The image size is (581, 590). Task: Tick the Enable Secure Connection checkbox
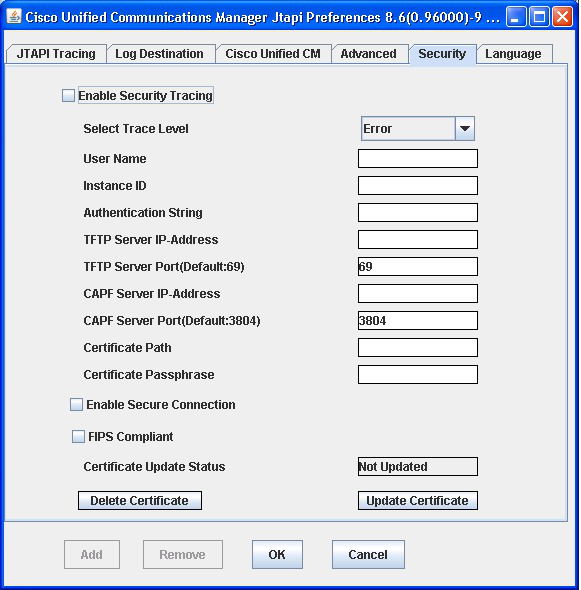point(76,404)
